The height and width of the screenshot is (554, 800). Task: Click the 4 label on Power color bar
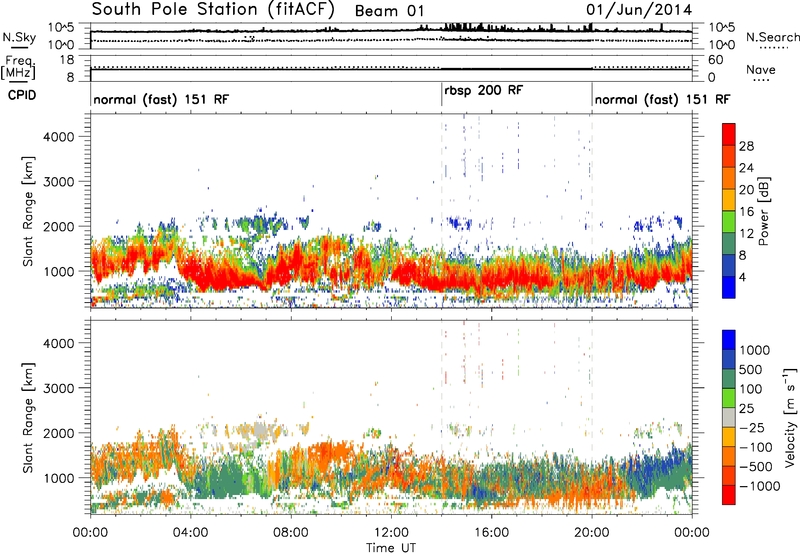743,276
